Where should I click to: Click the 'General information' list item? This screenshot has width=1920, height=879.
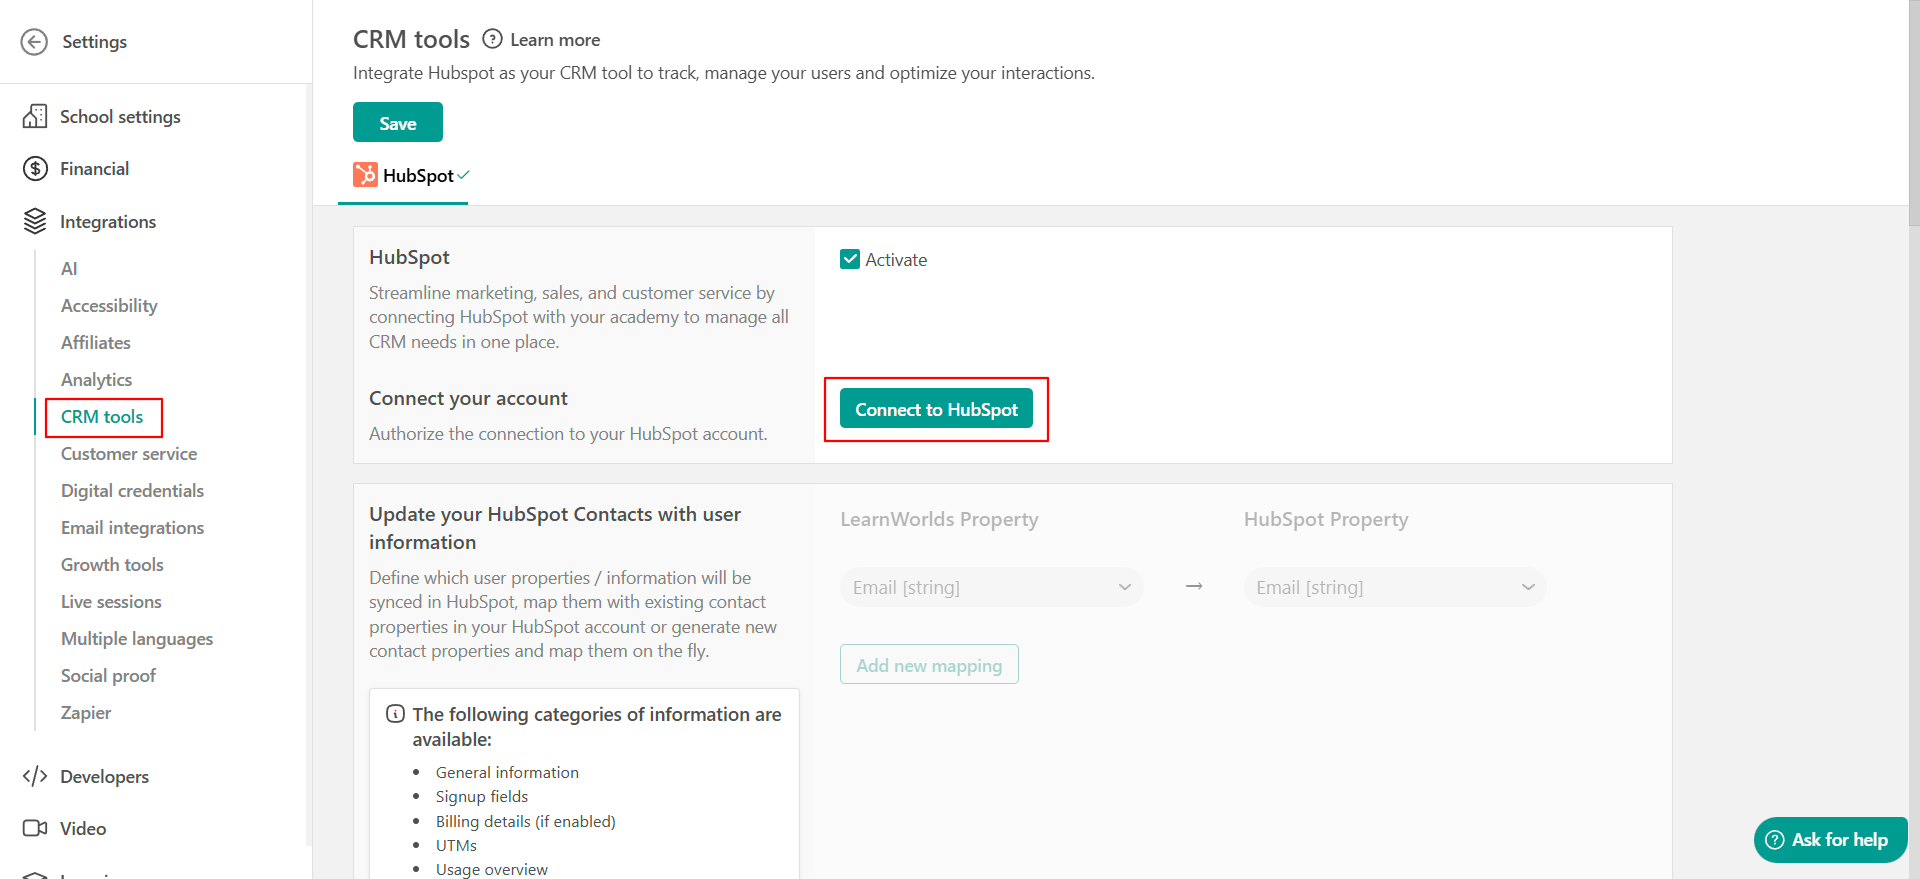[x=507, y=772]
